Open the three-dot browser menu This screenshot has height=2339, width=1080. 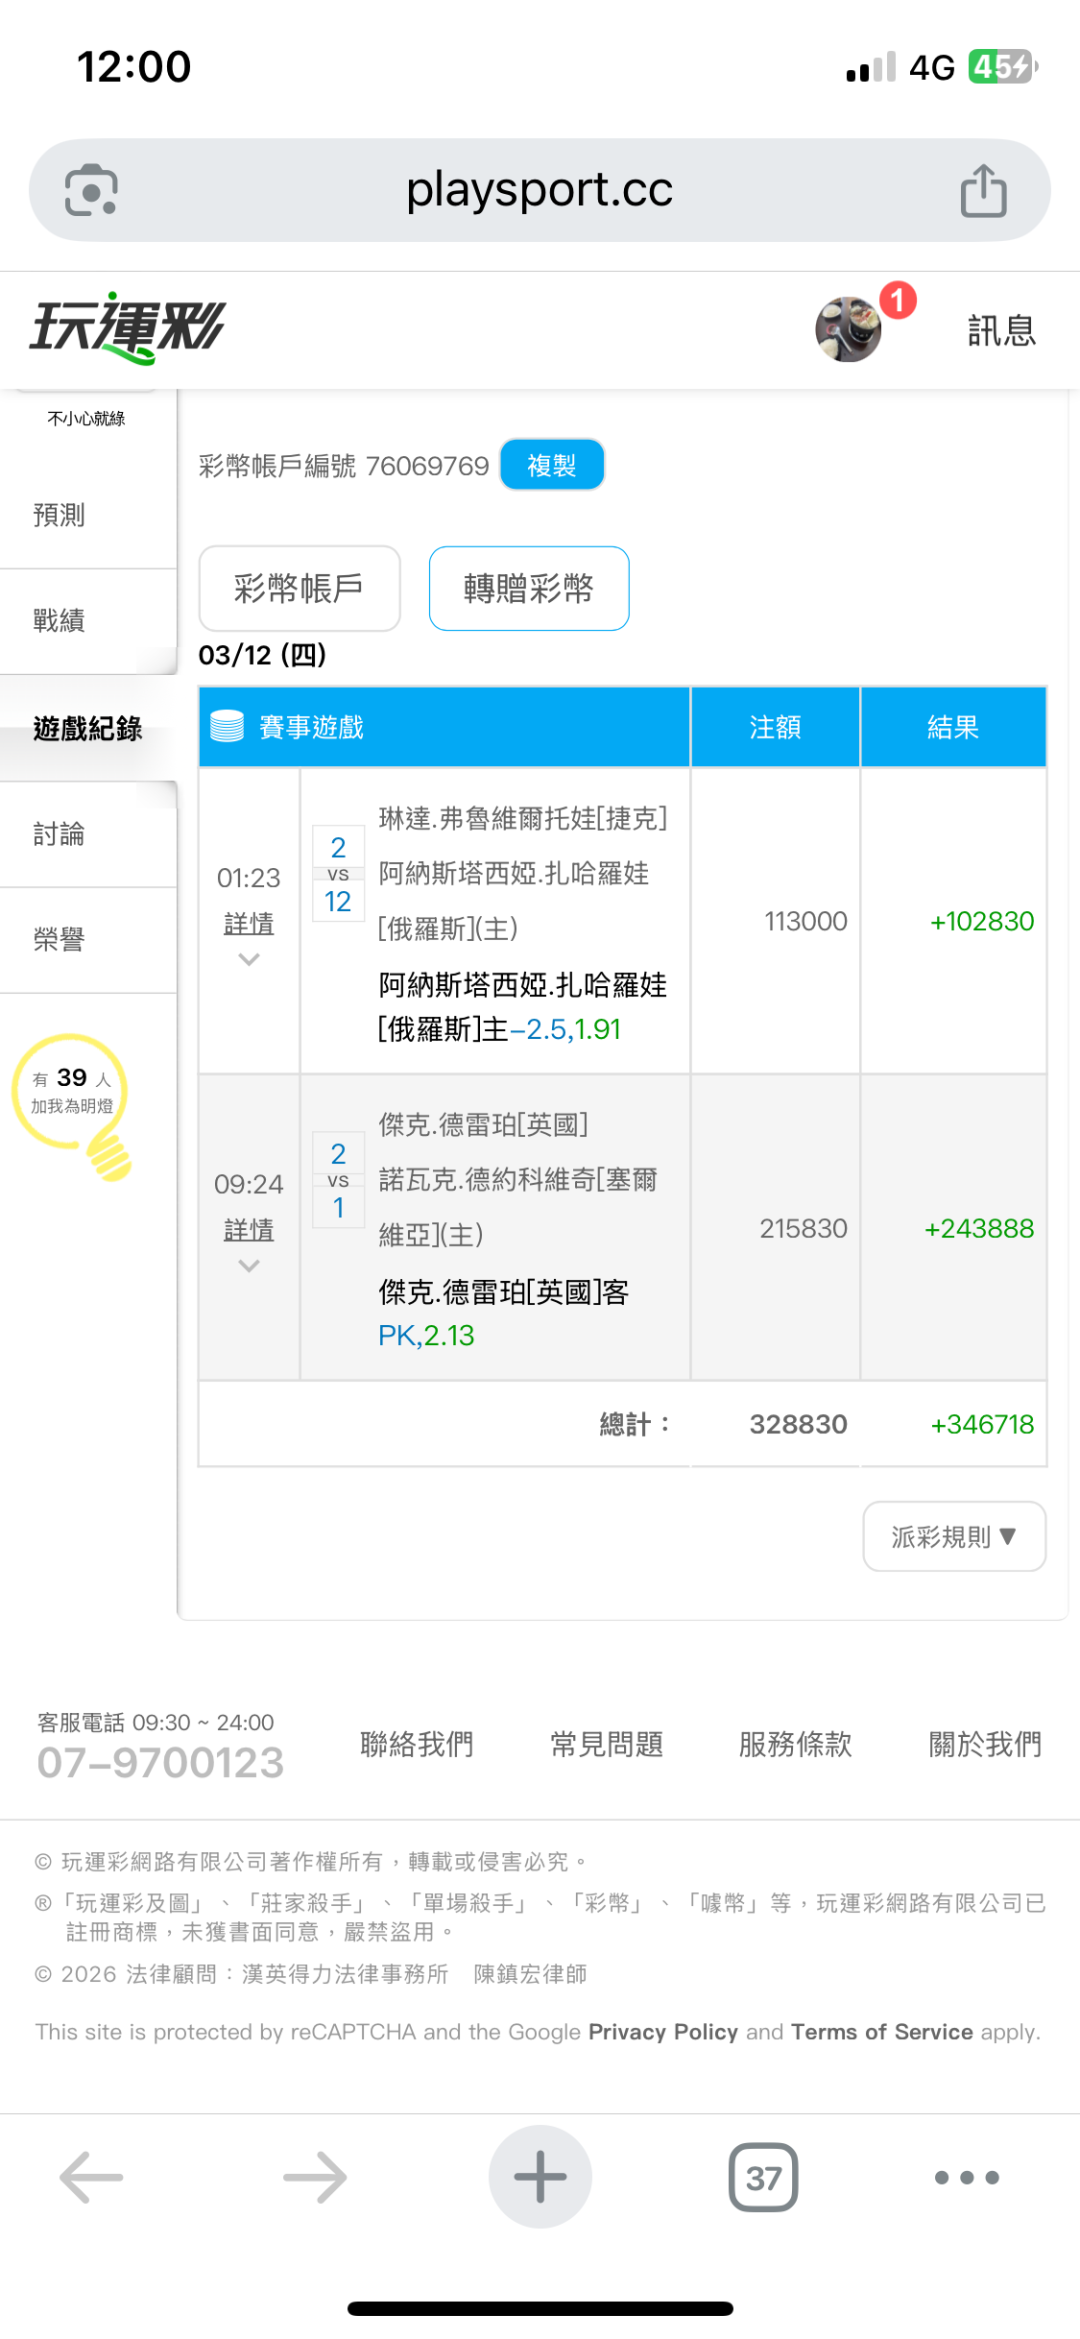966,2177
